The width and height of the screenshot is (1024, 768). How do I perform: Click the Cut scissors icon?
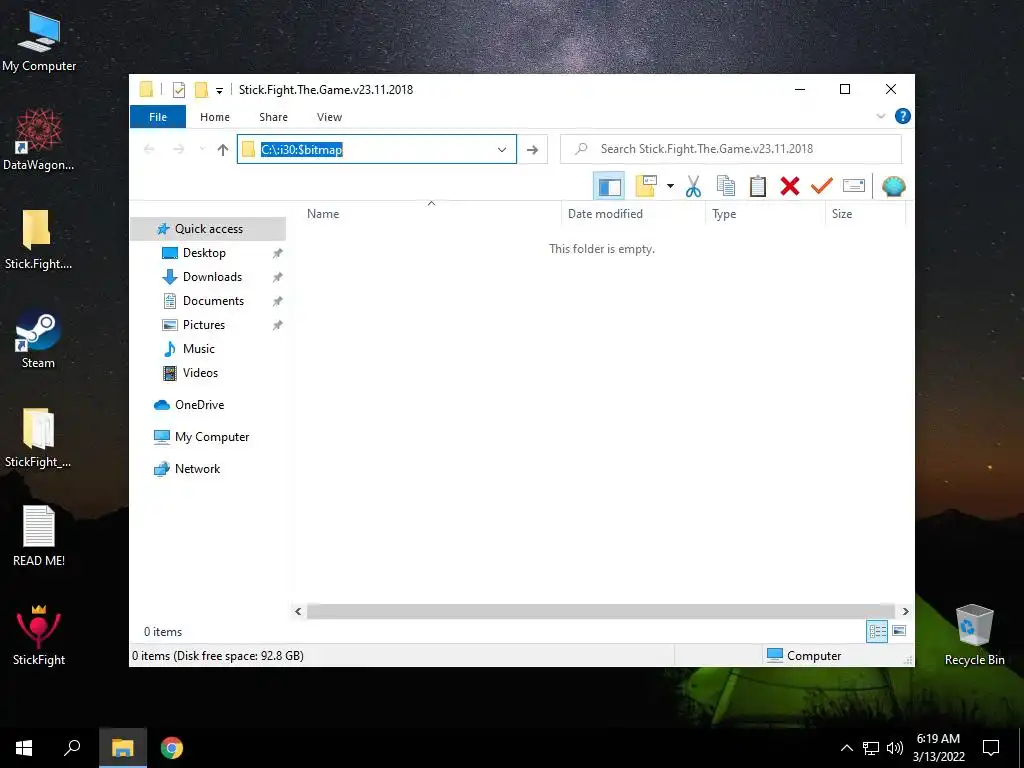pyautogui.click(x=693, y=186)
